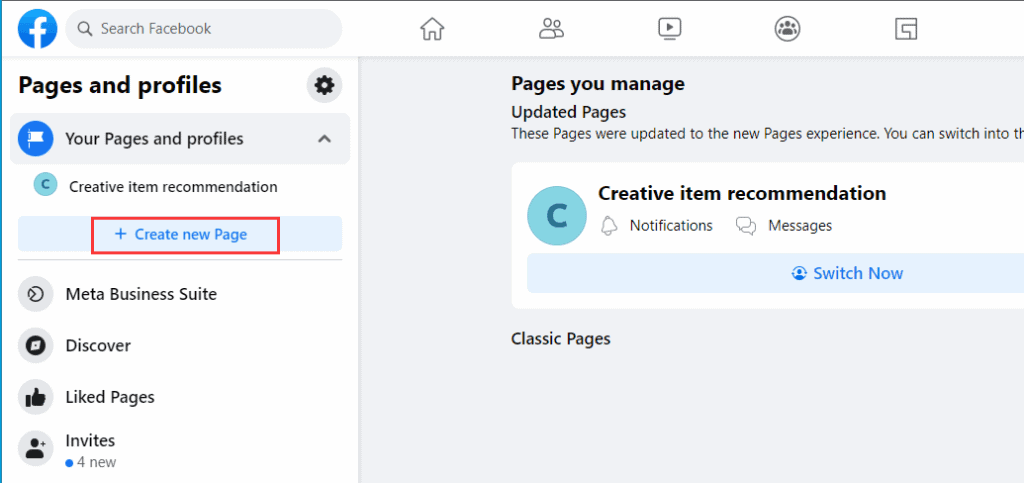Collapse Your Pages and profiles chevron
This screenshot has height=483, width=1024.
click(x=325, y=138)
